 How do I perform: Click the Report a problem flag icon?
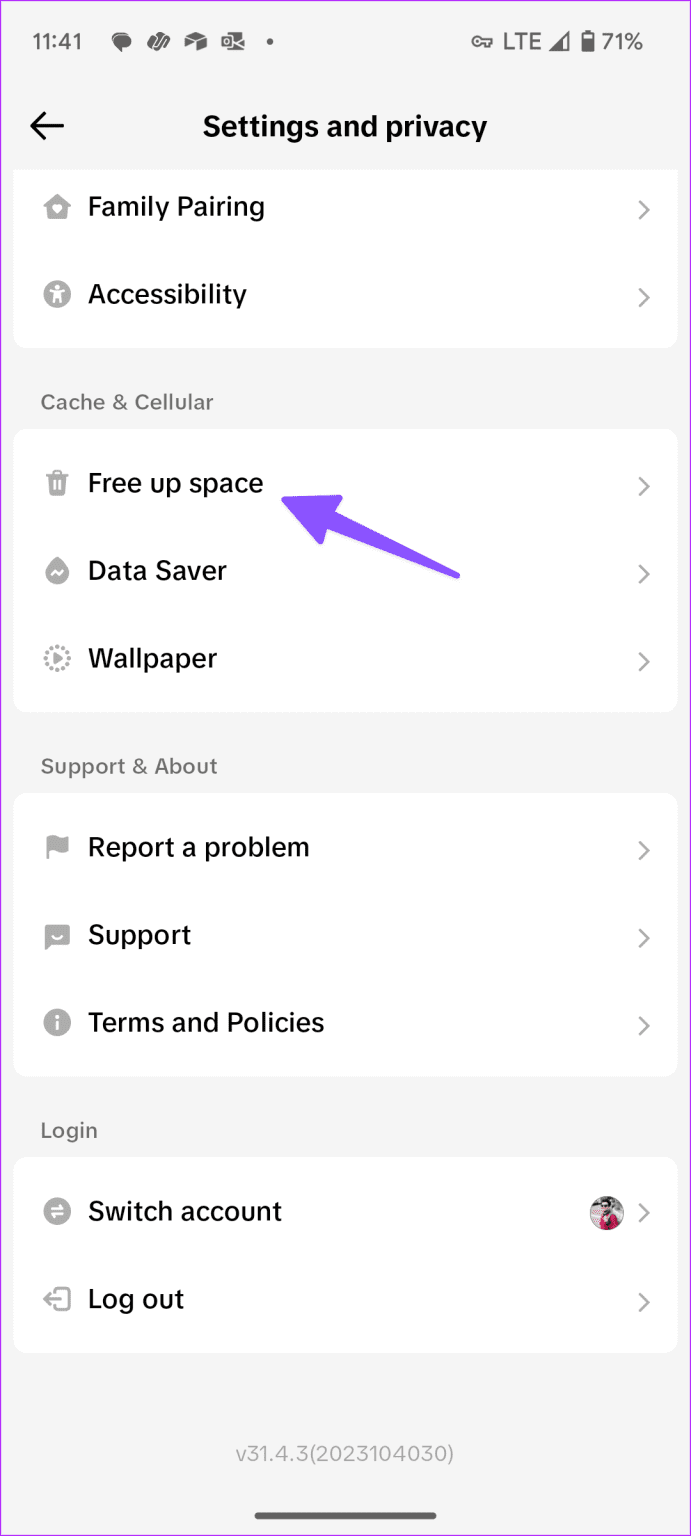tap(57, 847)
